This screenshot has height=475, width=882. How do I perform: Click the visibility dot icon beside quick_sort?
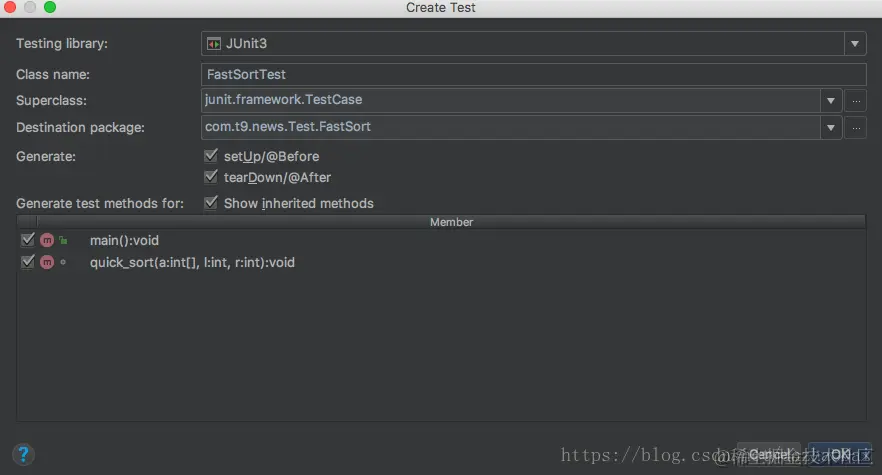point(63,262)
